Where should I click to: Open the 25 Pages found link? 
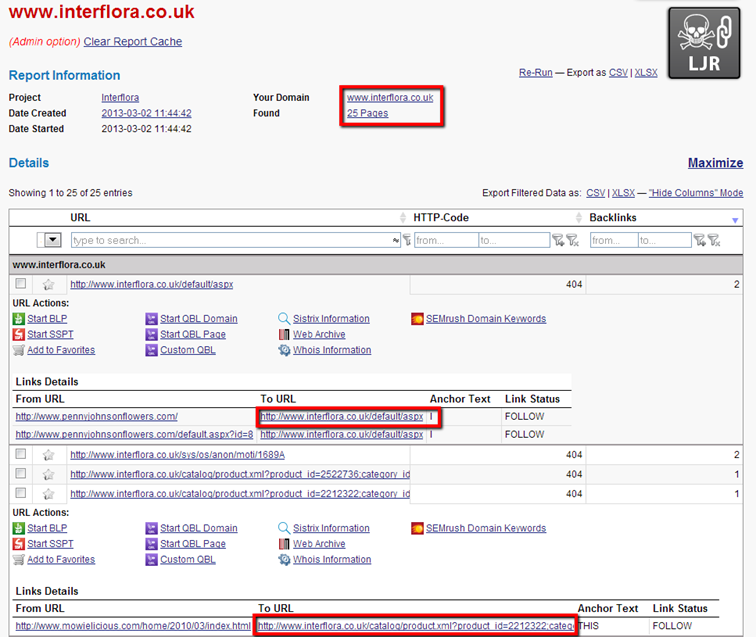point(367,113)
